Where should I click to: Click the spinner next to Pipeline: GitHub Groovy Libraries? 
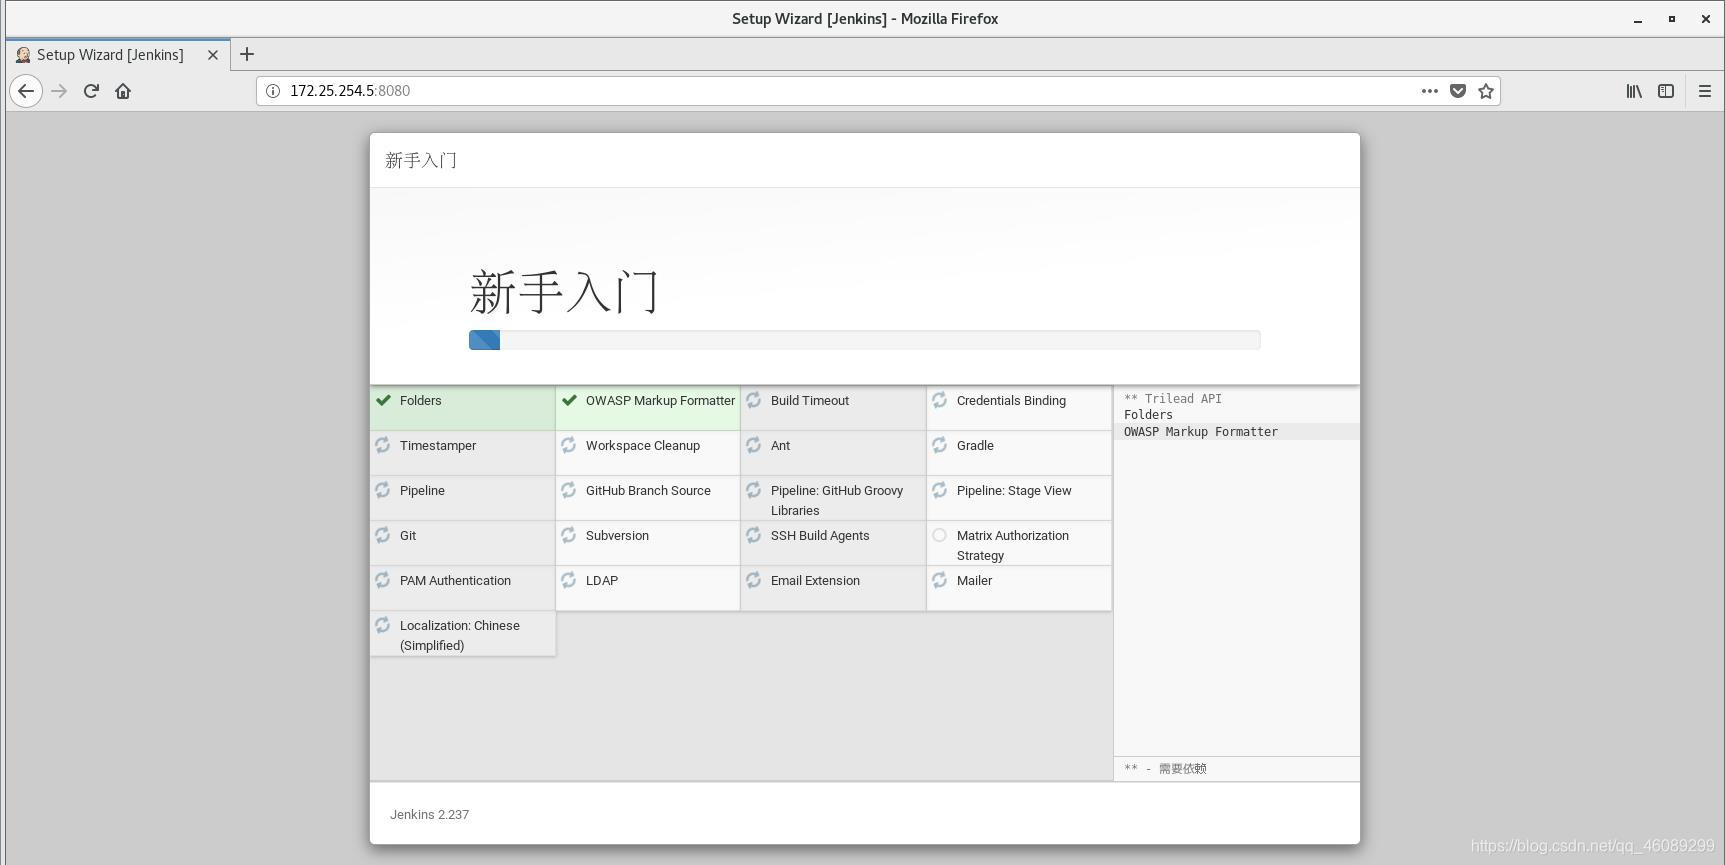tap(754, 490)
